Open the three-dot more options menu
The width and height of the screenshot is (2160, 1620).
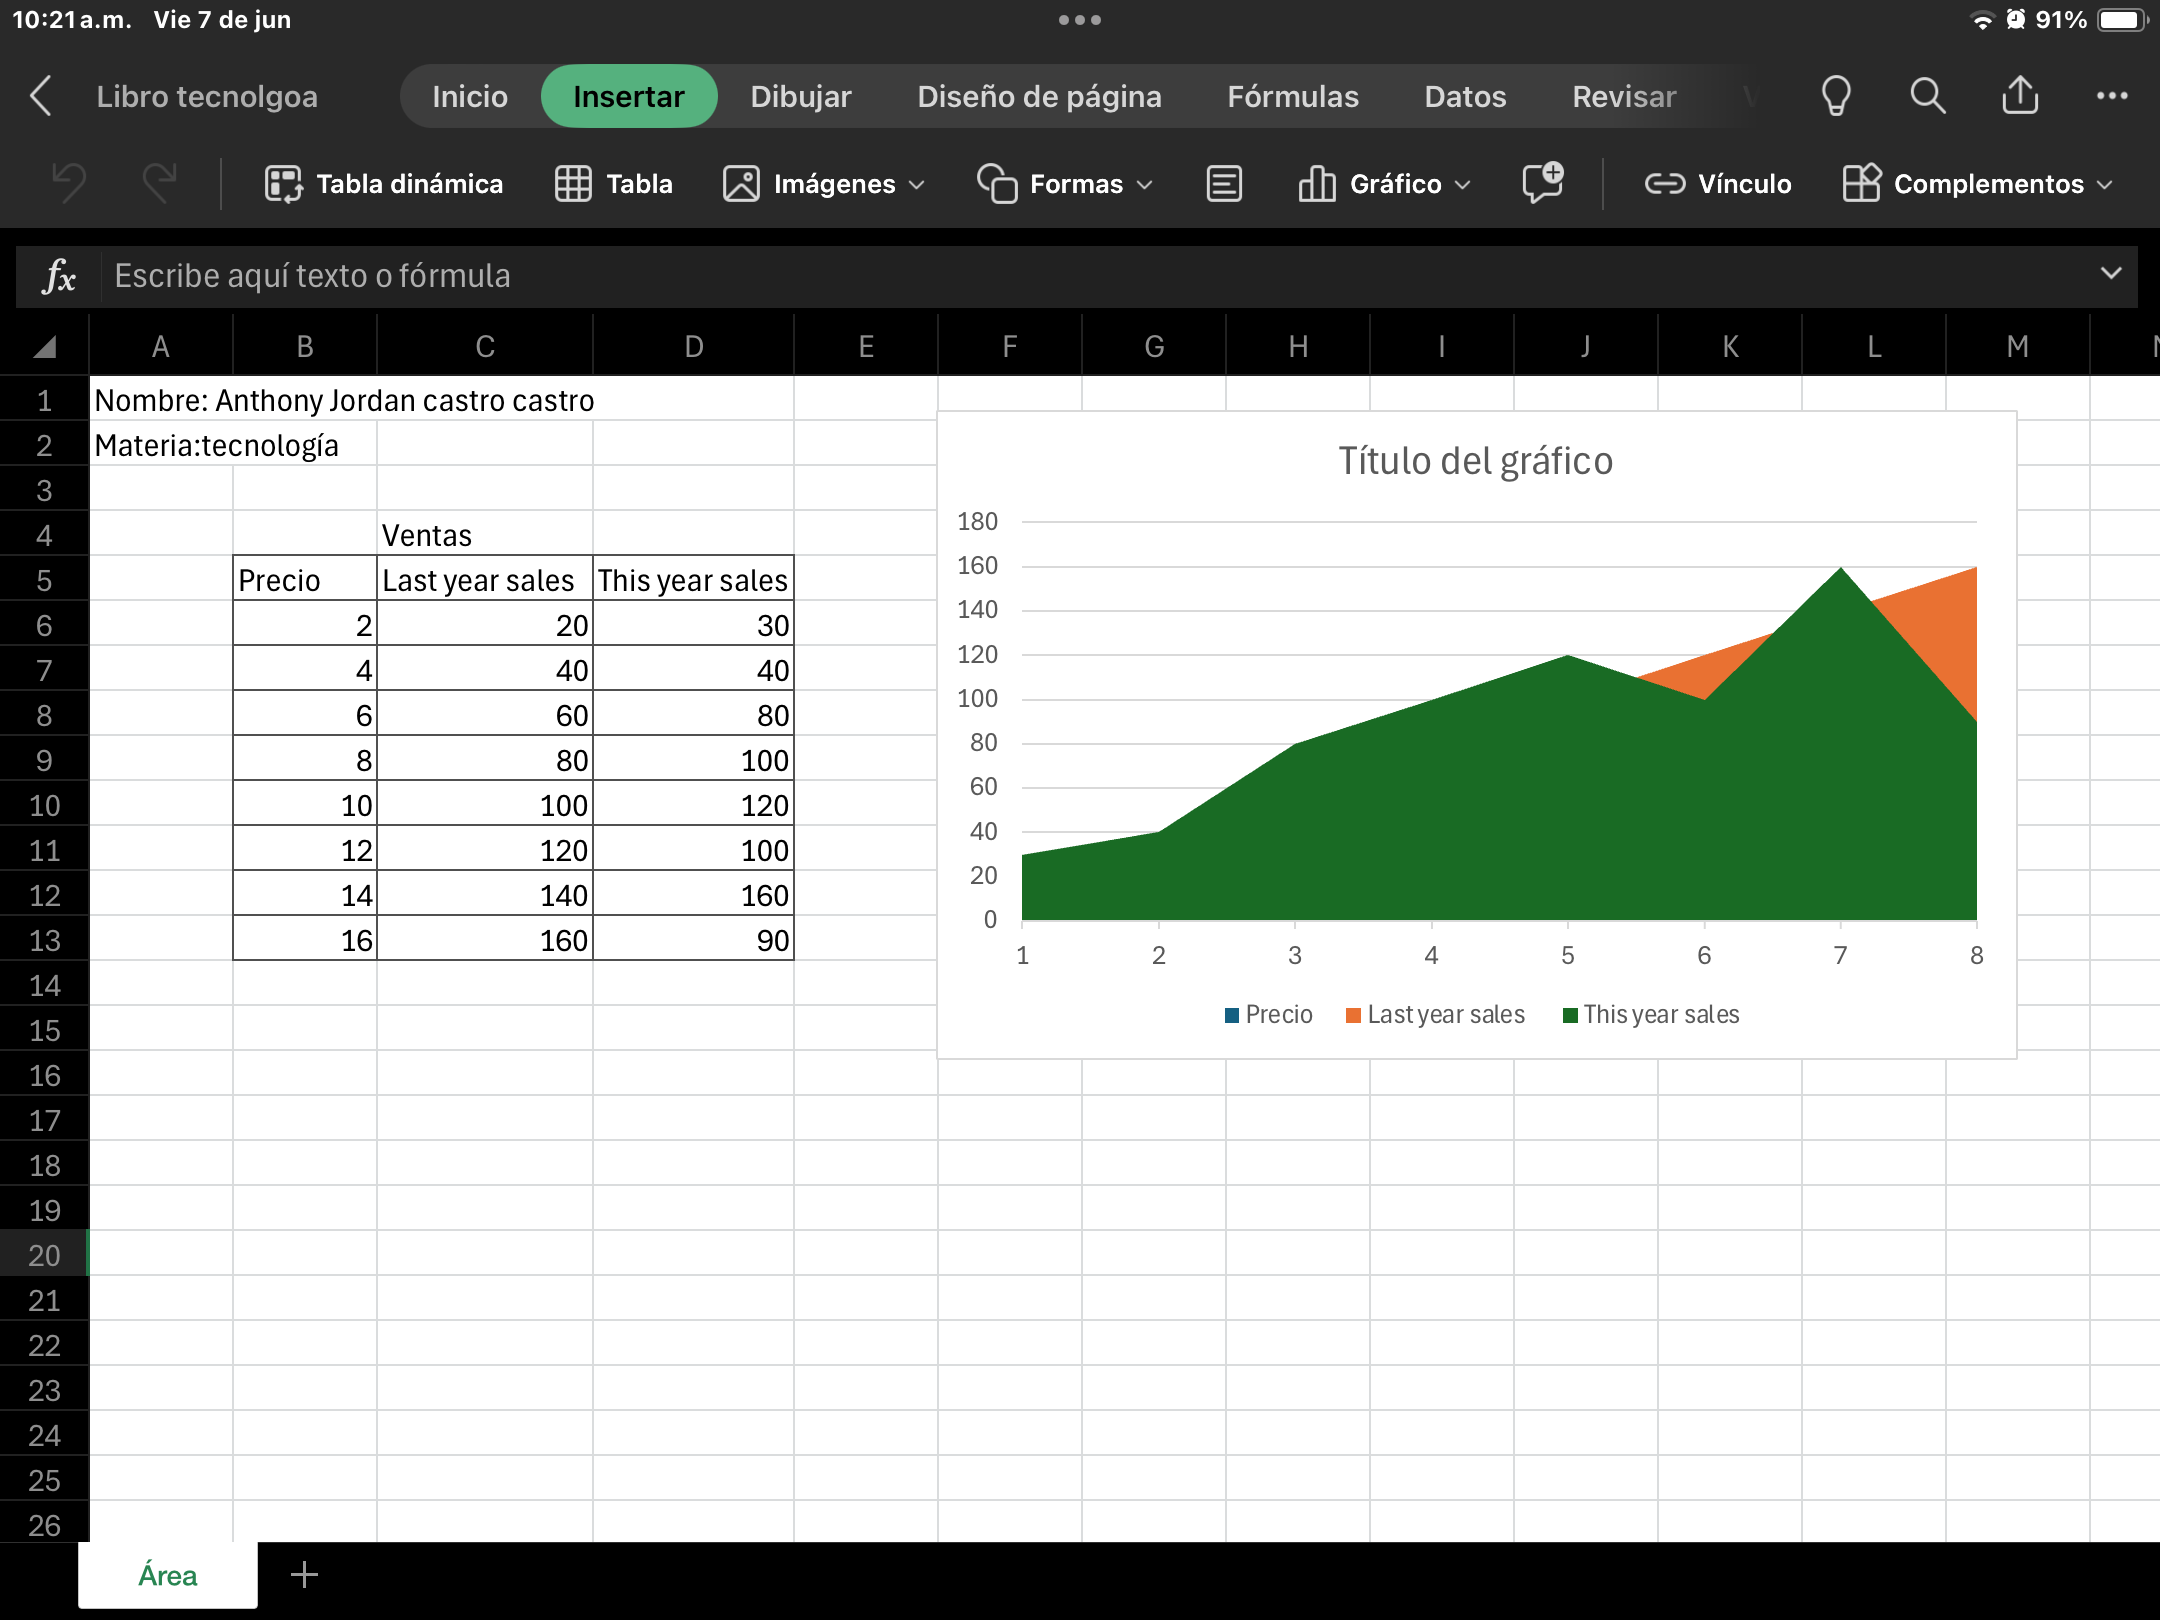[2112, 96]
